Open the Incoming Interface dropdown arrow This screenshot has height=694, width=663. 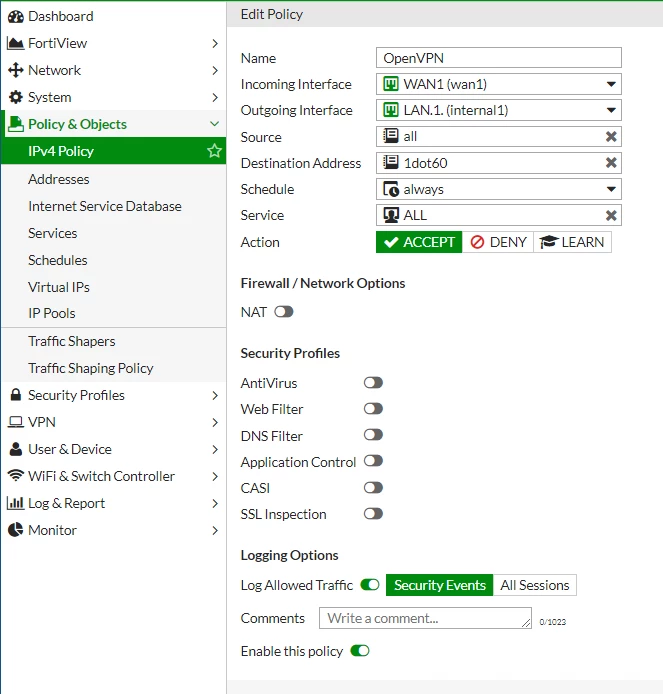[x=611, y=84]
